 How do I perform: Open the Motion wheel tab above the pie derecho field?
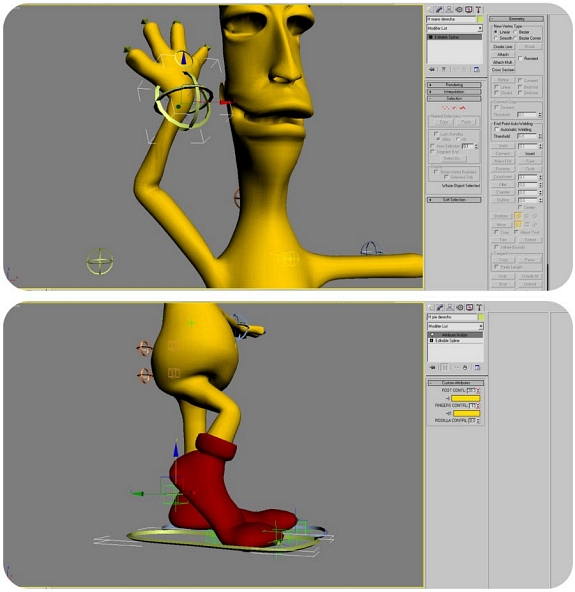pos(459,307)
